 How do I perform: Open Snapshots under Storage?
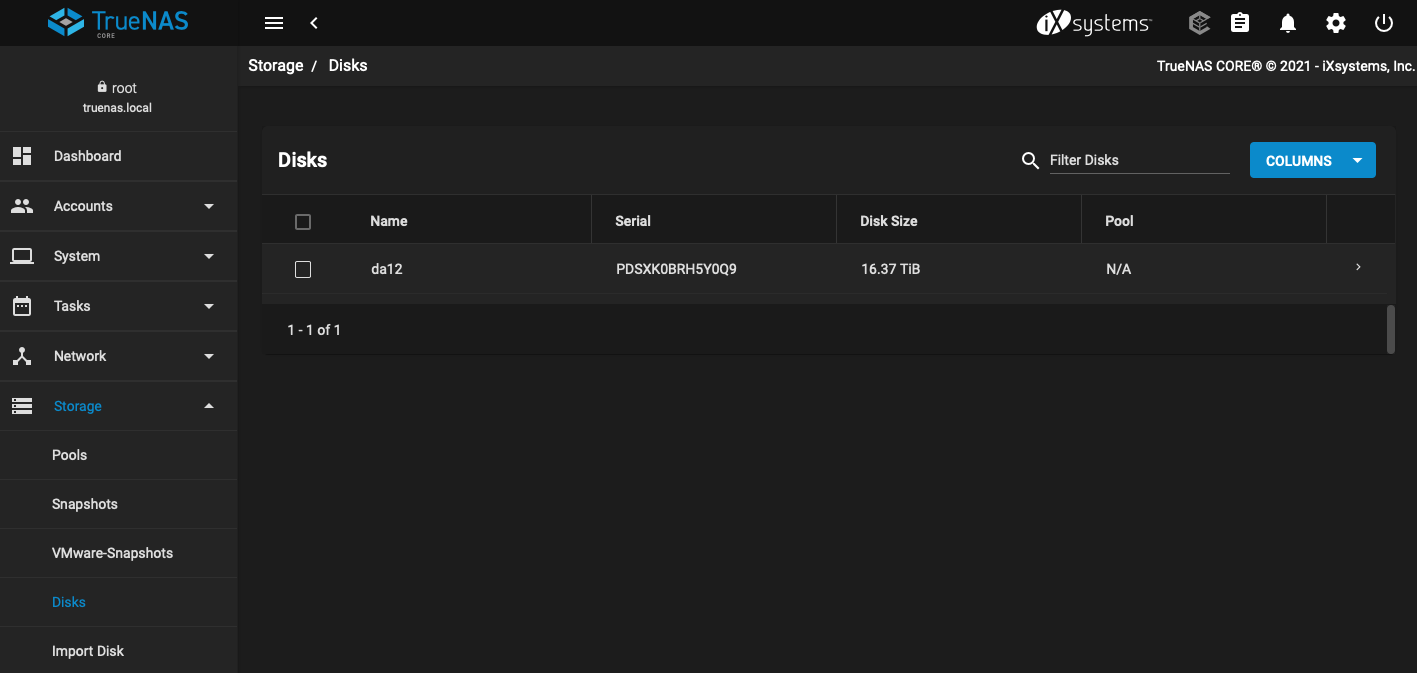[x=118, y=504]
